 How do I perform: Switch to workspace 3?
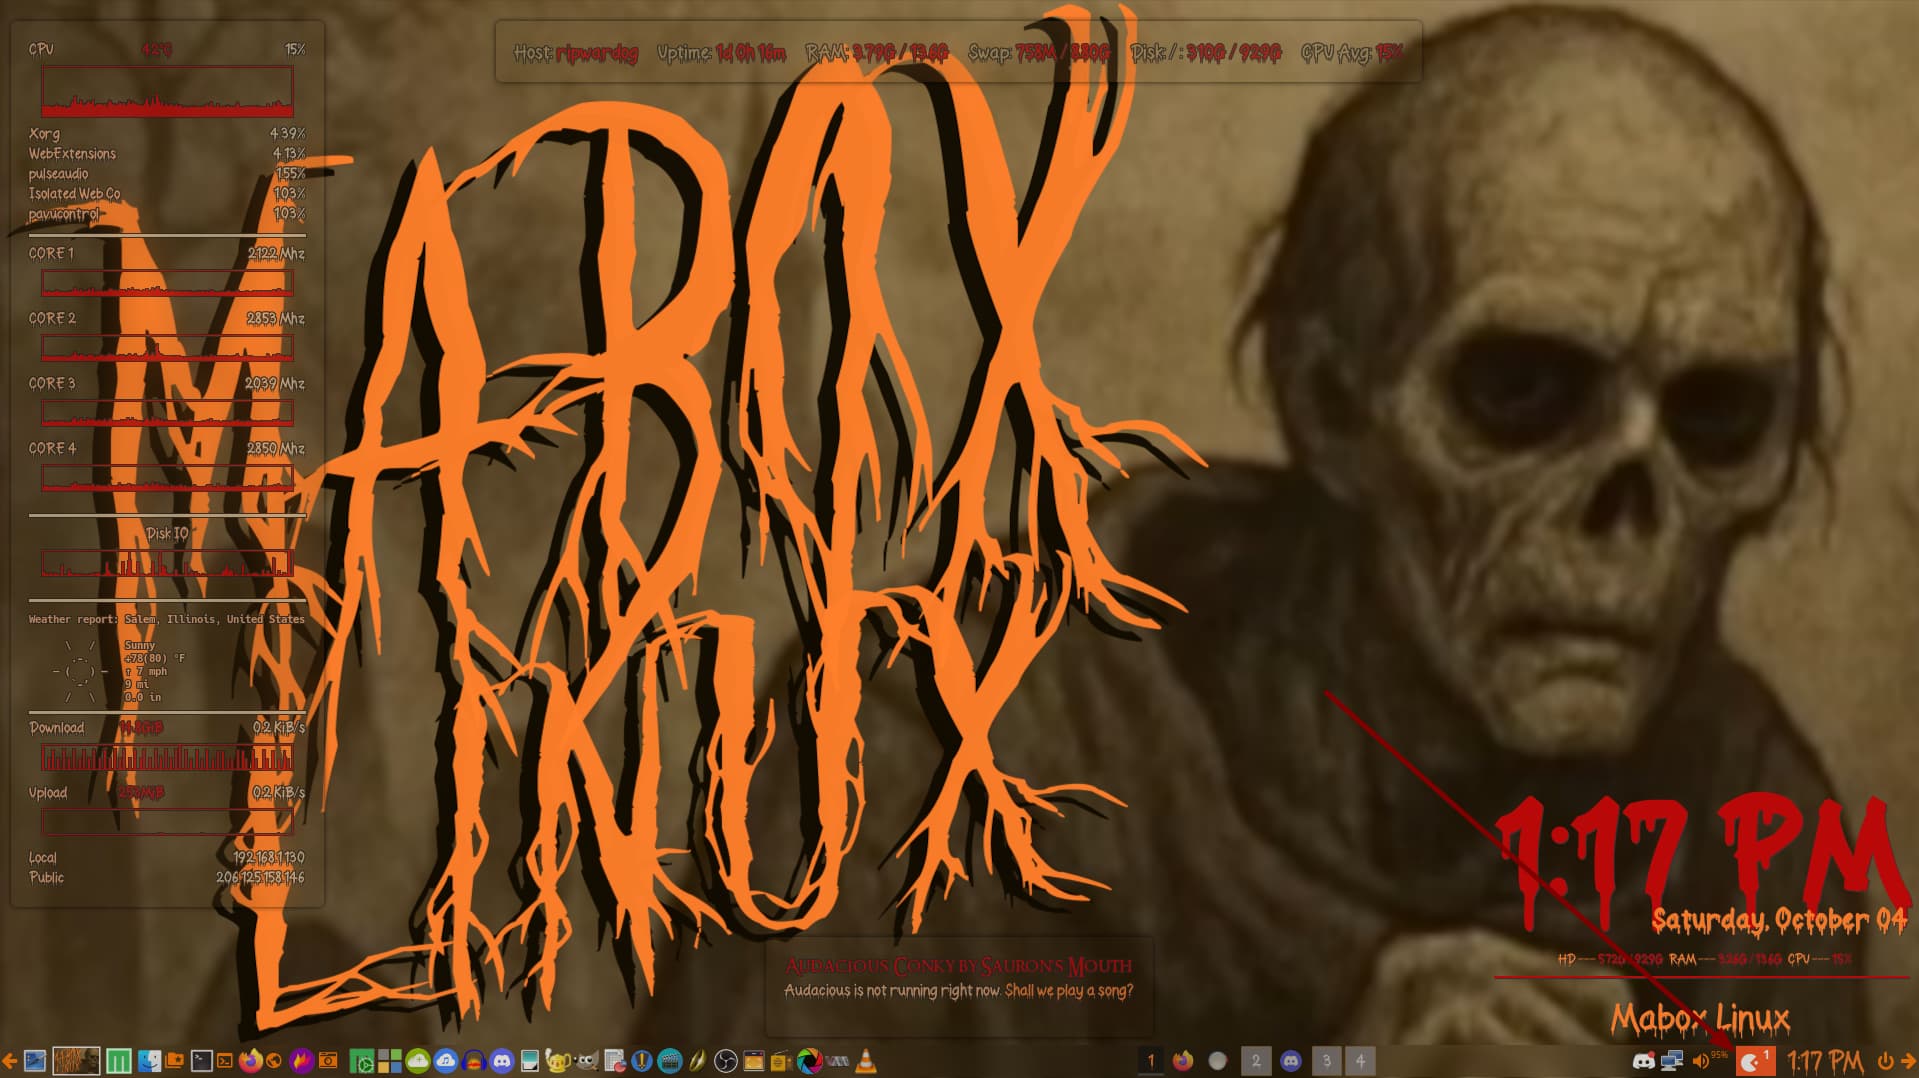(x=1326, y=1061)
